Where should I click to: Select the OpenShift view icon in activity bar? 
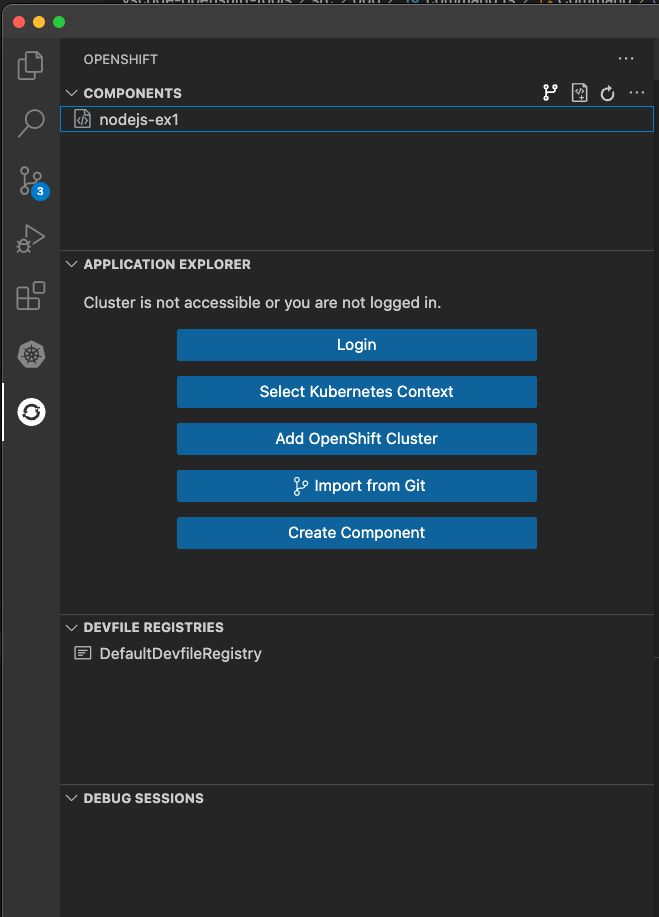tap(32, 412)
